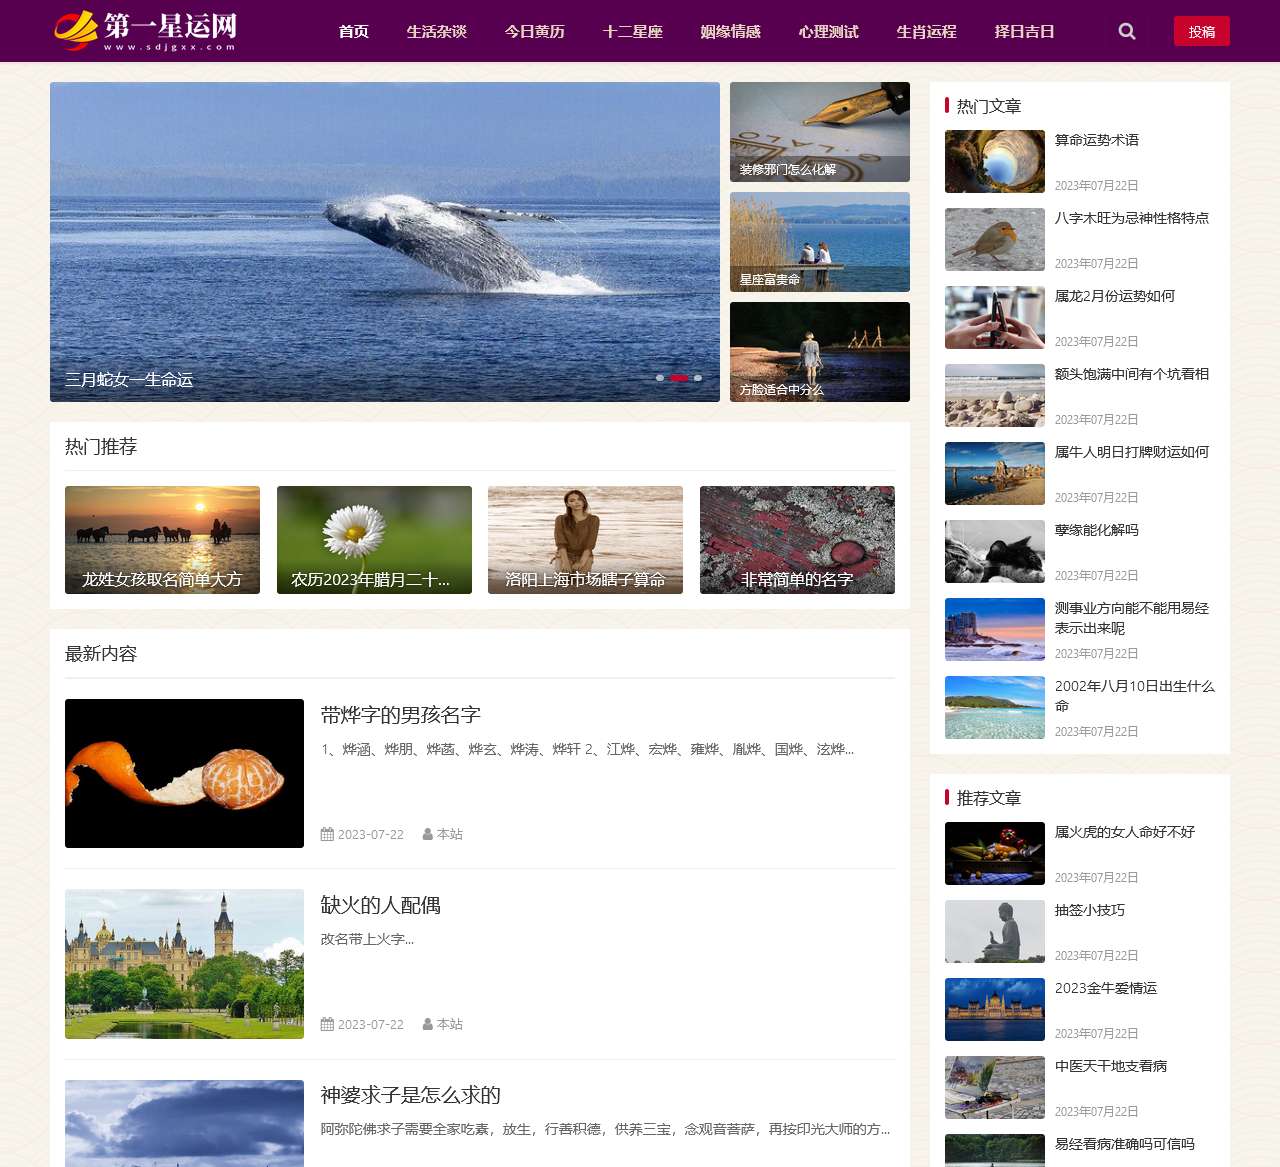
Task: Click the 方脸适合中分么 side thumbnail
Action: [x=820, y=351]
